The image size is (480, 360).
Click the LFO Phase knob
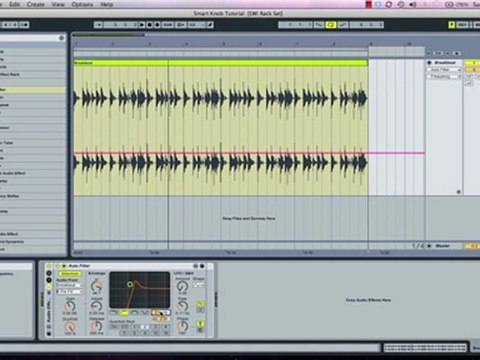tap(182, 325)
